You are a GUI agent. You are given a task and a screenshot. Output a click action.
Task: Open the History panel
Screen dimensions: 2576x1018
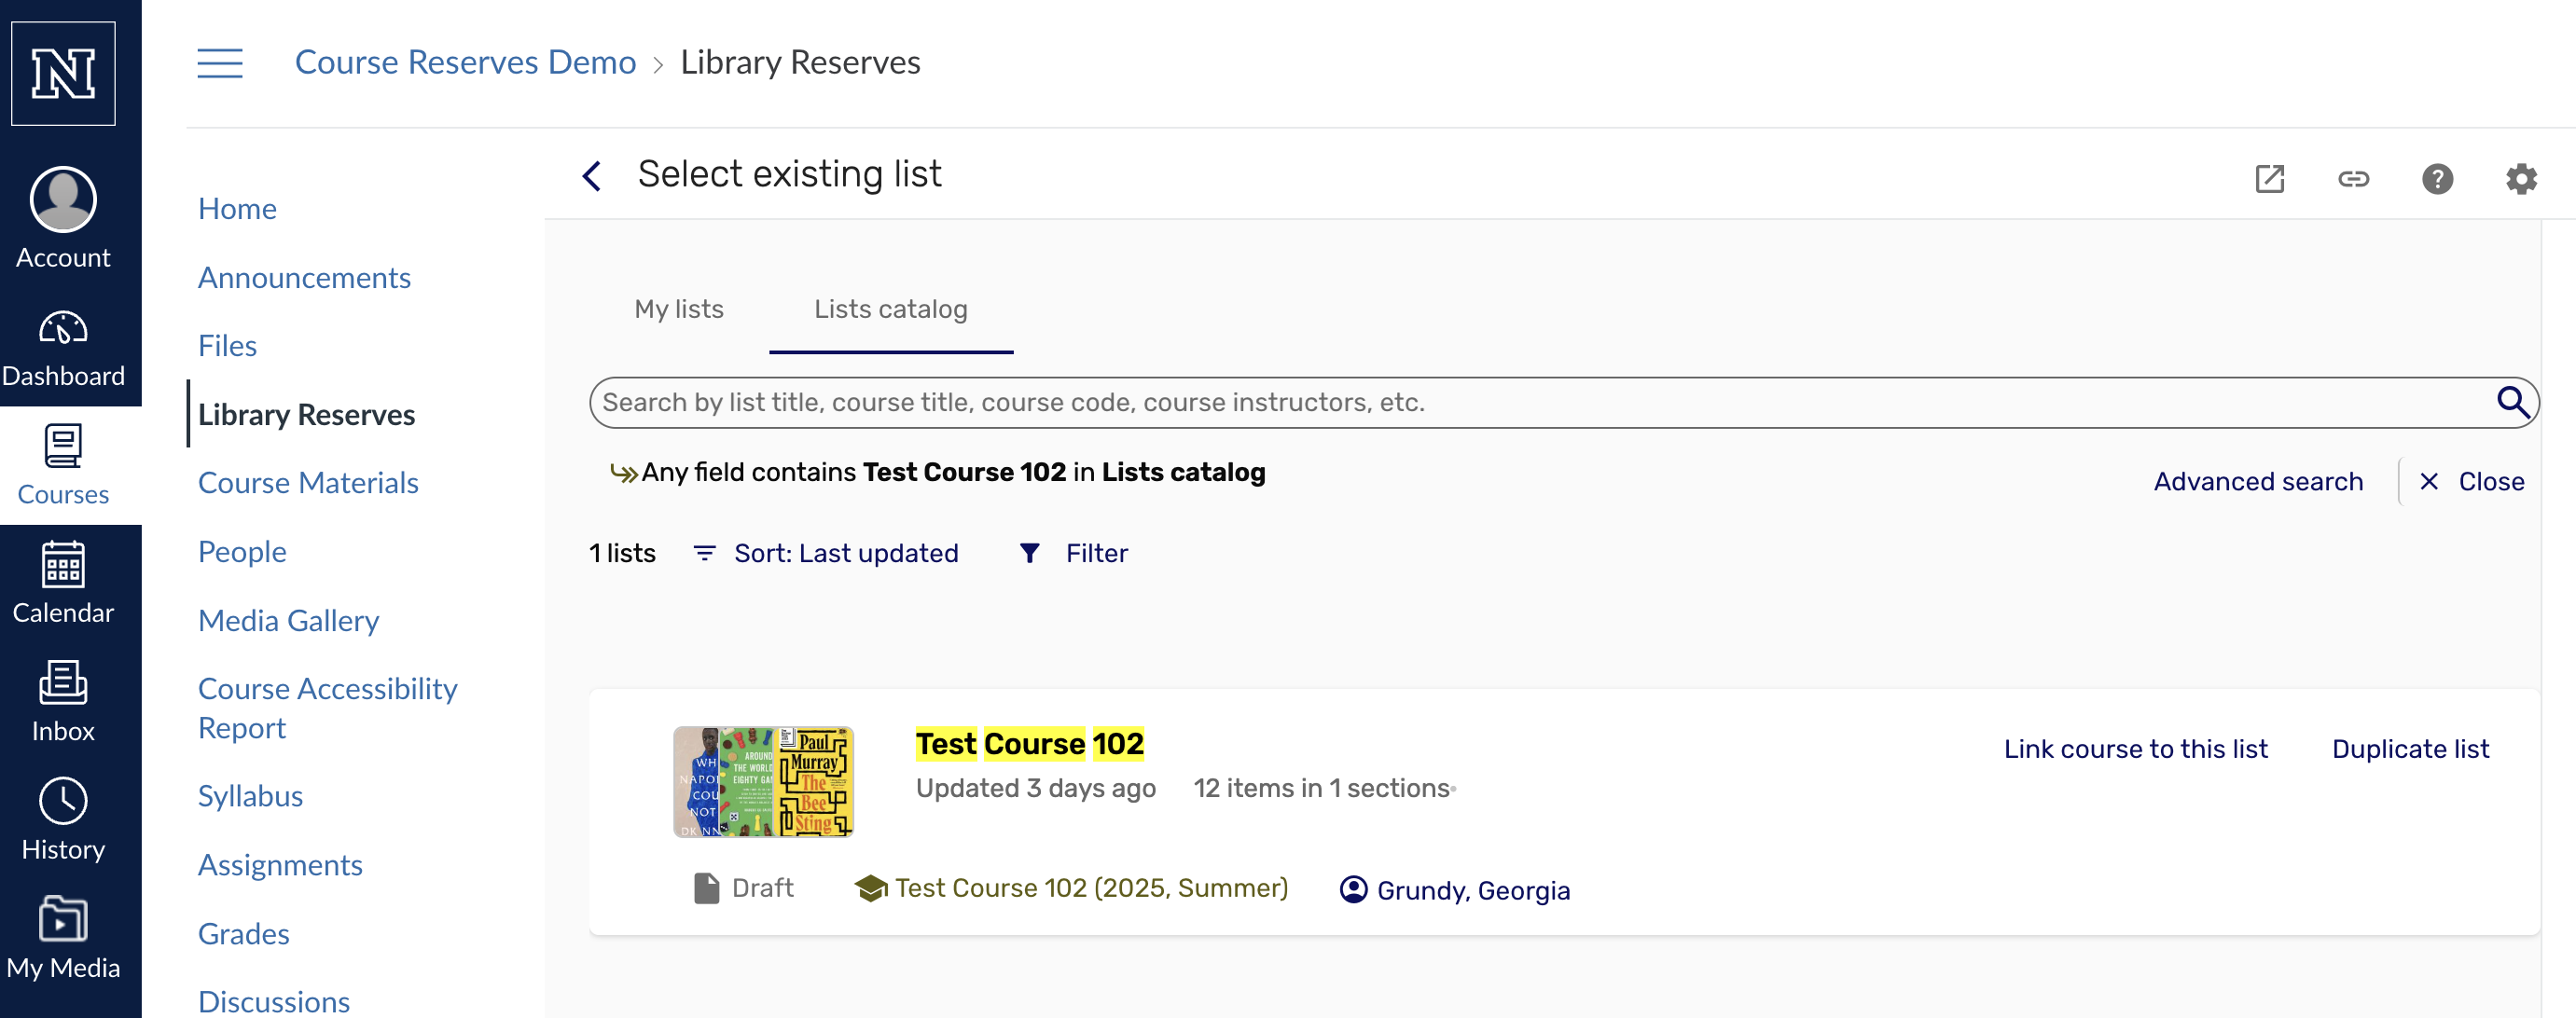63,820
